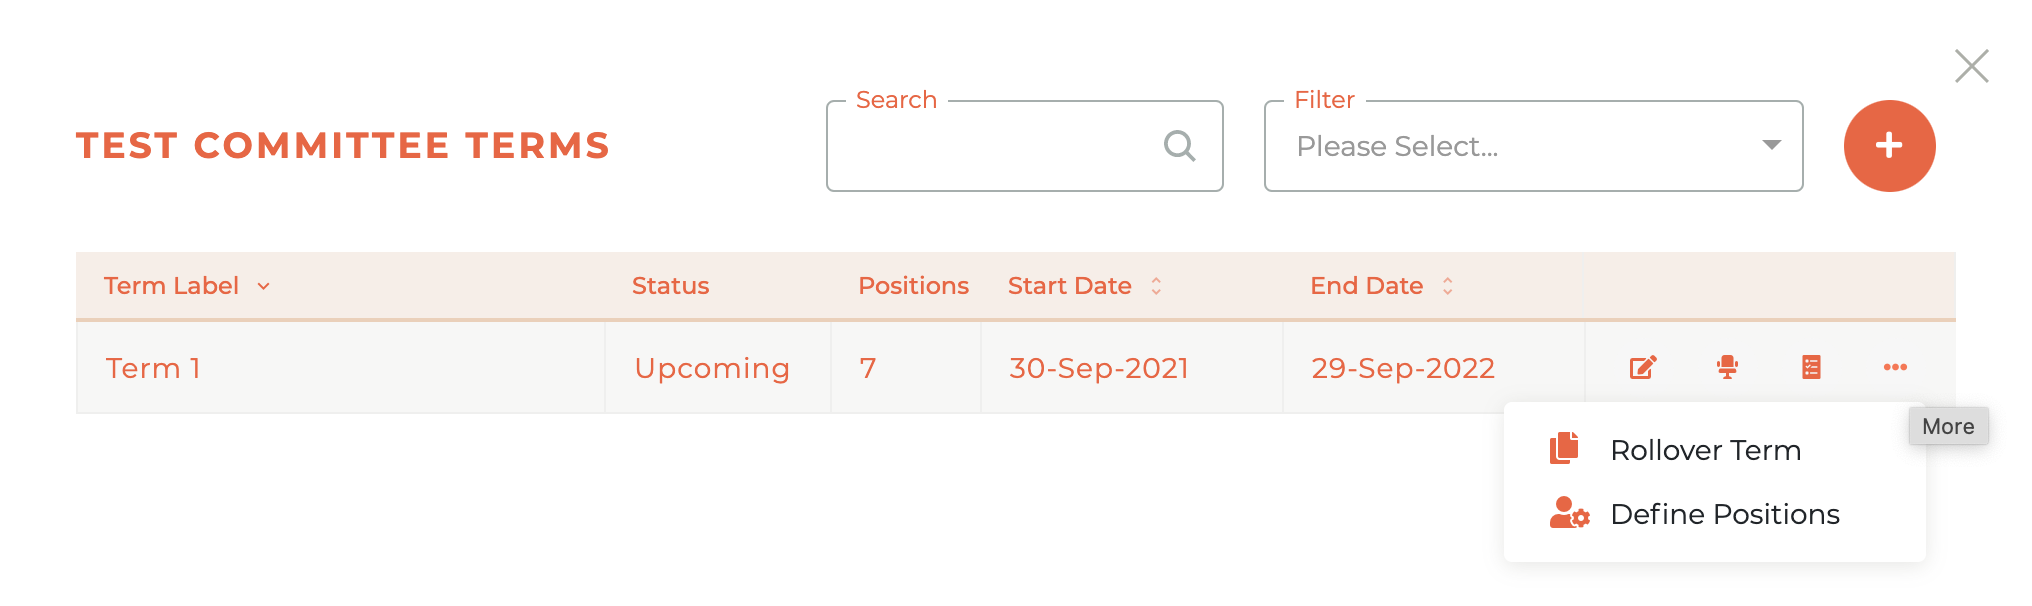Select Rollover Term menu option
Screen dimensions: 2032x606
1705,451
